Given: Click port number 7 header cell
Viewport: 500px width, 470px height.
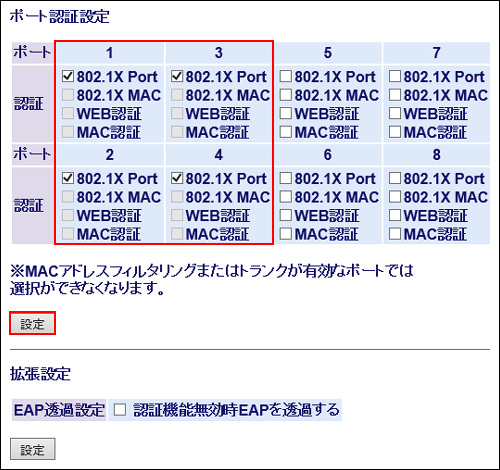Looking at the screenshot, I should 437,53.
